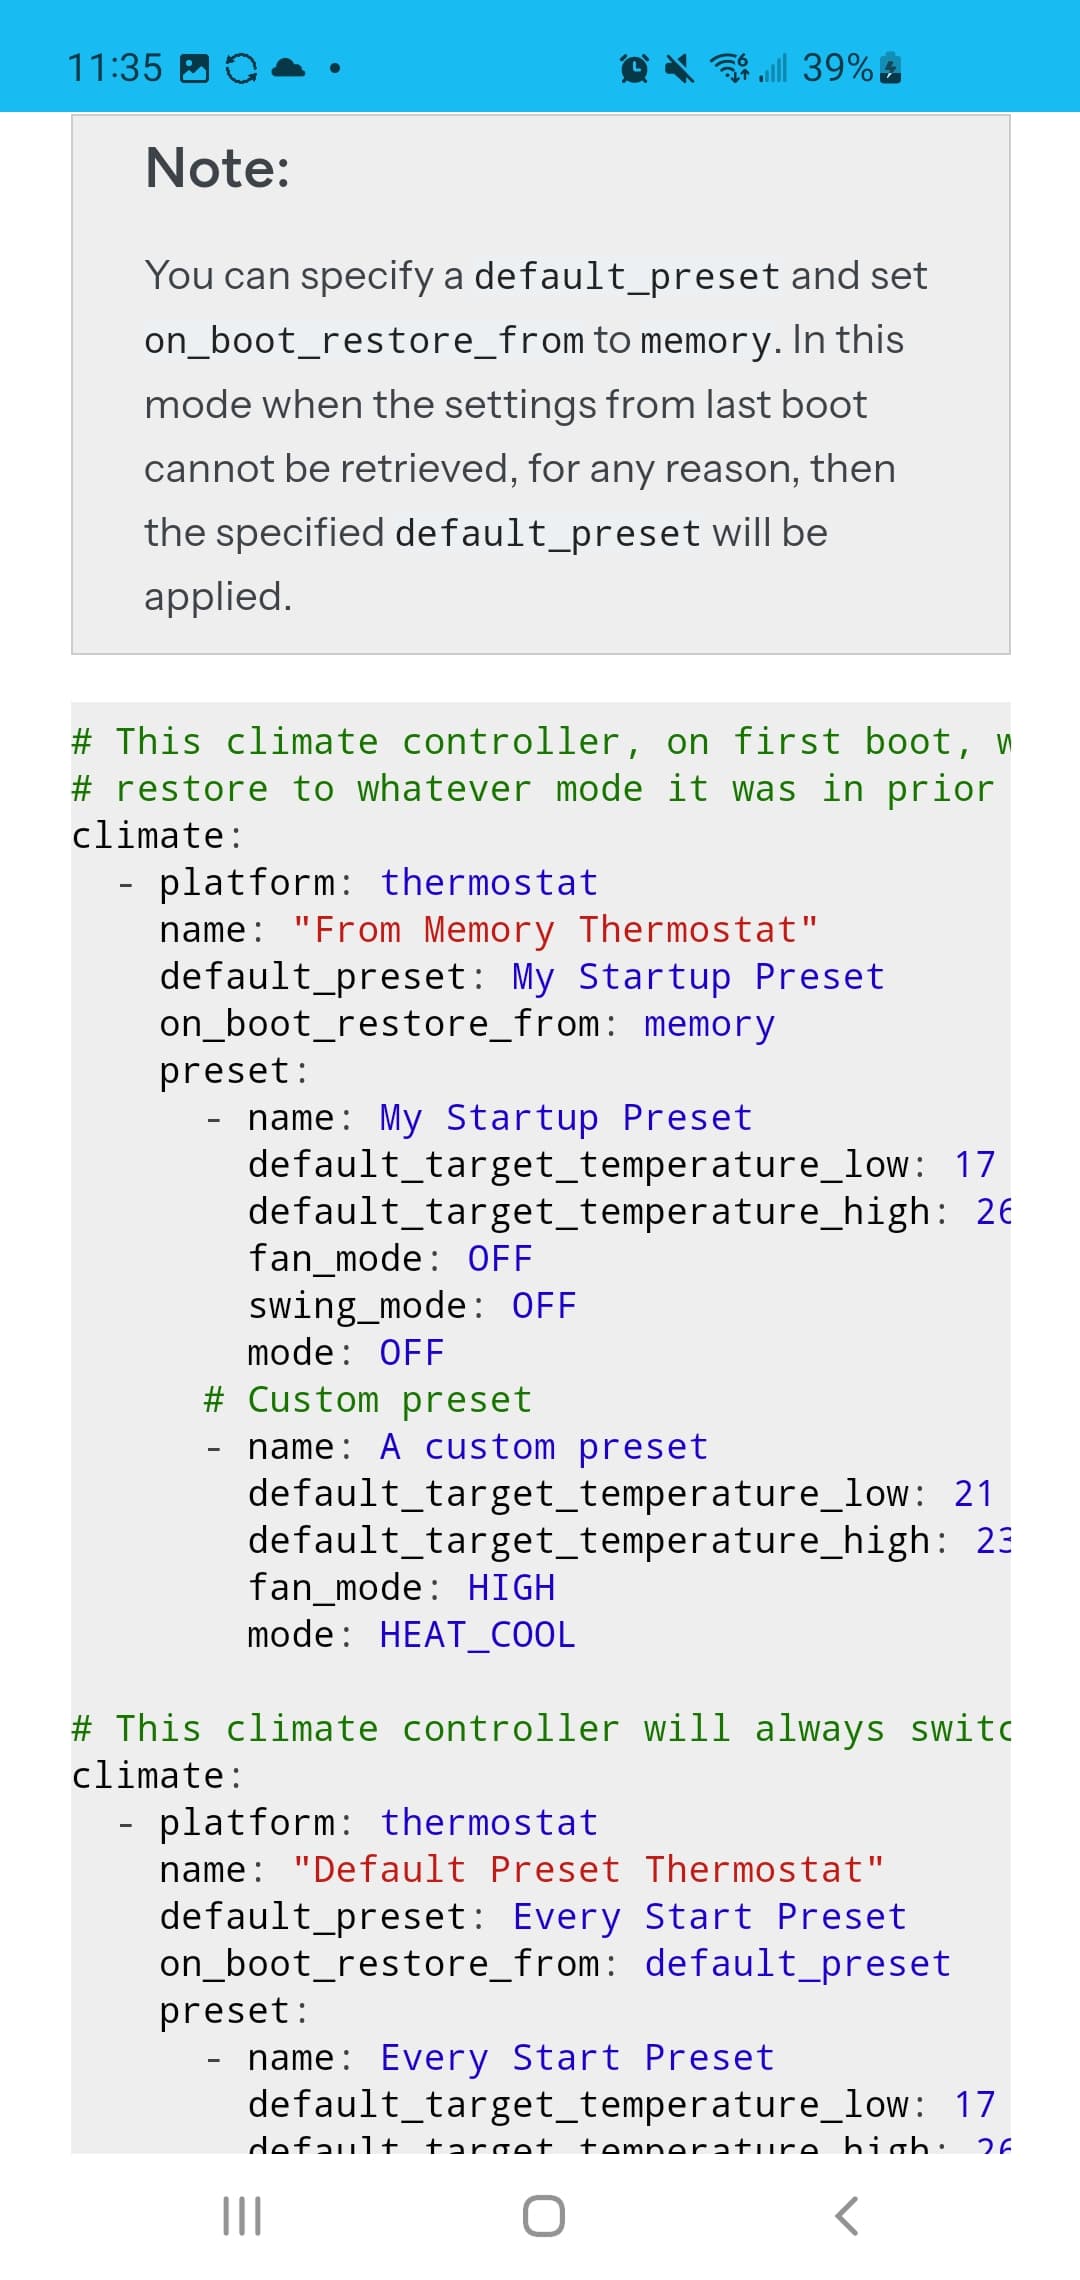This screenshot has width=1080, height=2280.
Task: Tap the Wi-Fi signal icon
Action: pos(729,68)
